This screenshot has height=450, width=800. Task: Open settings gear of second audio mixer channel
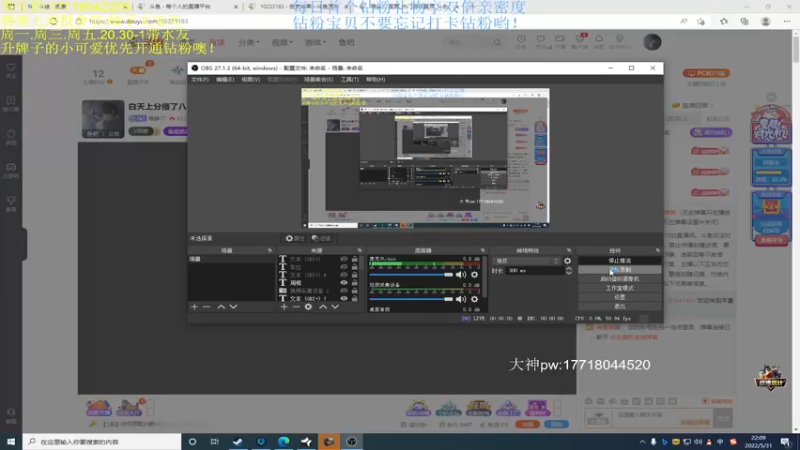474,299
